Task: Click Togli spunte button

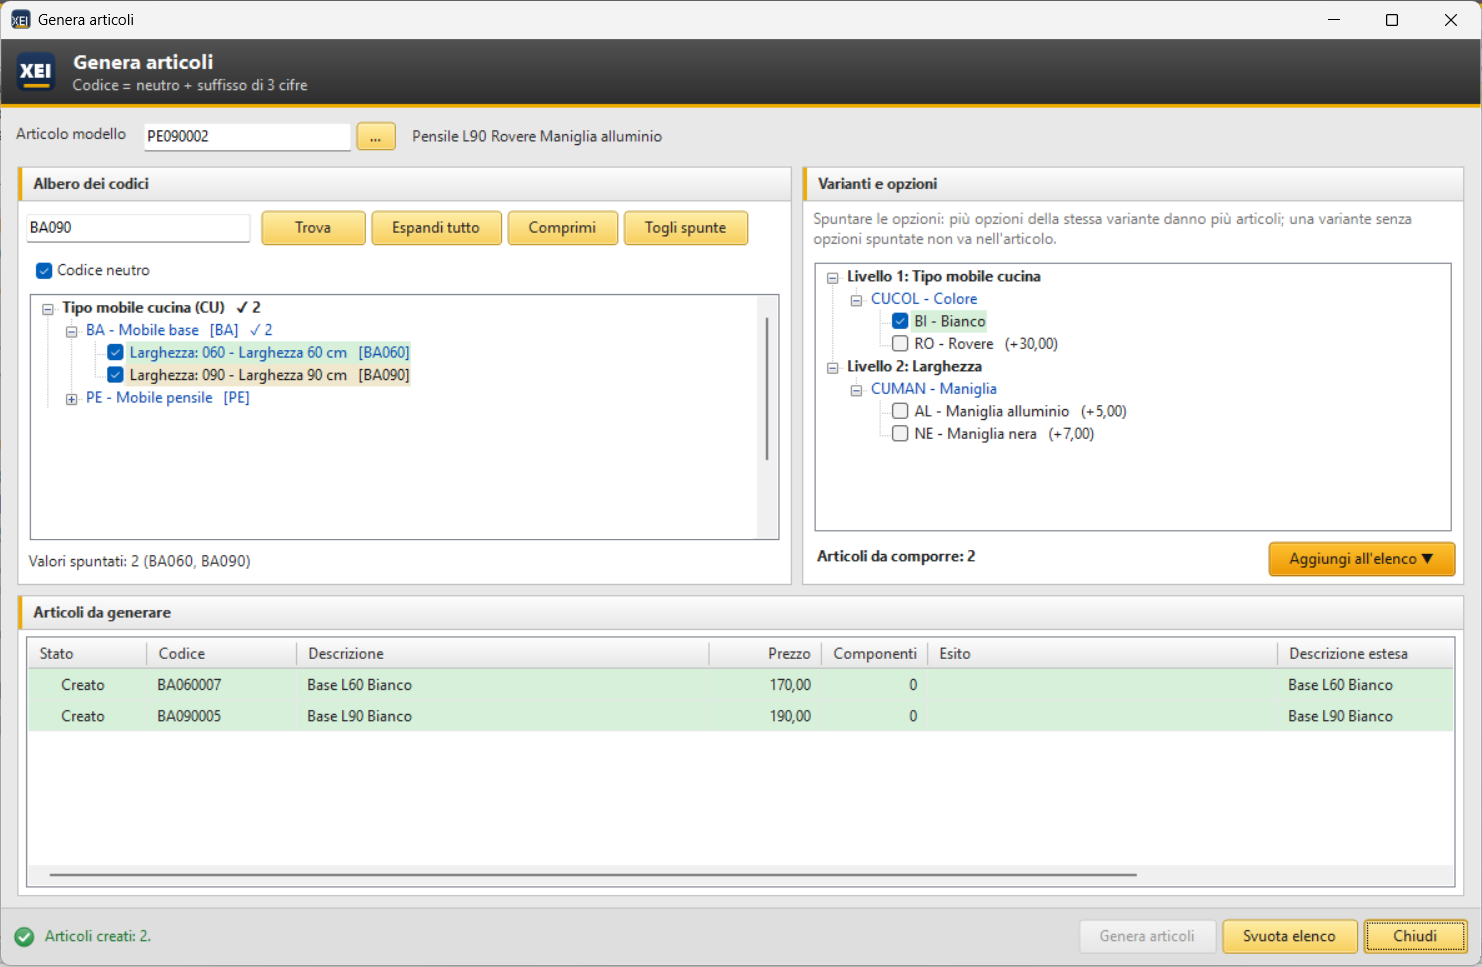Action: [685, 228]
